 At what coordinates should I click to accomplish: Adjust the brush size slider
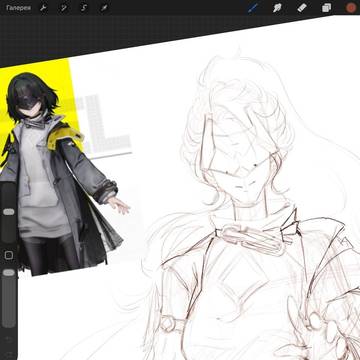tap(9, 212)
